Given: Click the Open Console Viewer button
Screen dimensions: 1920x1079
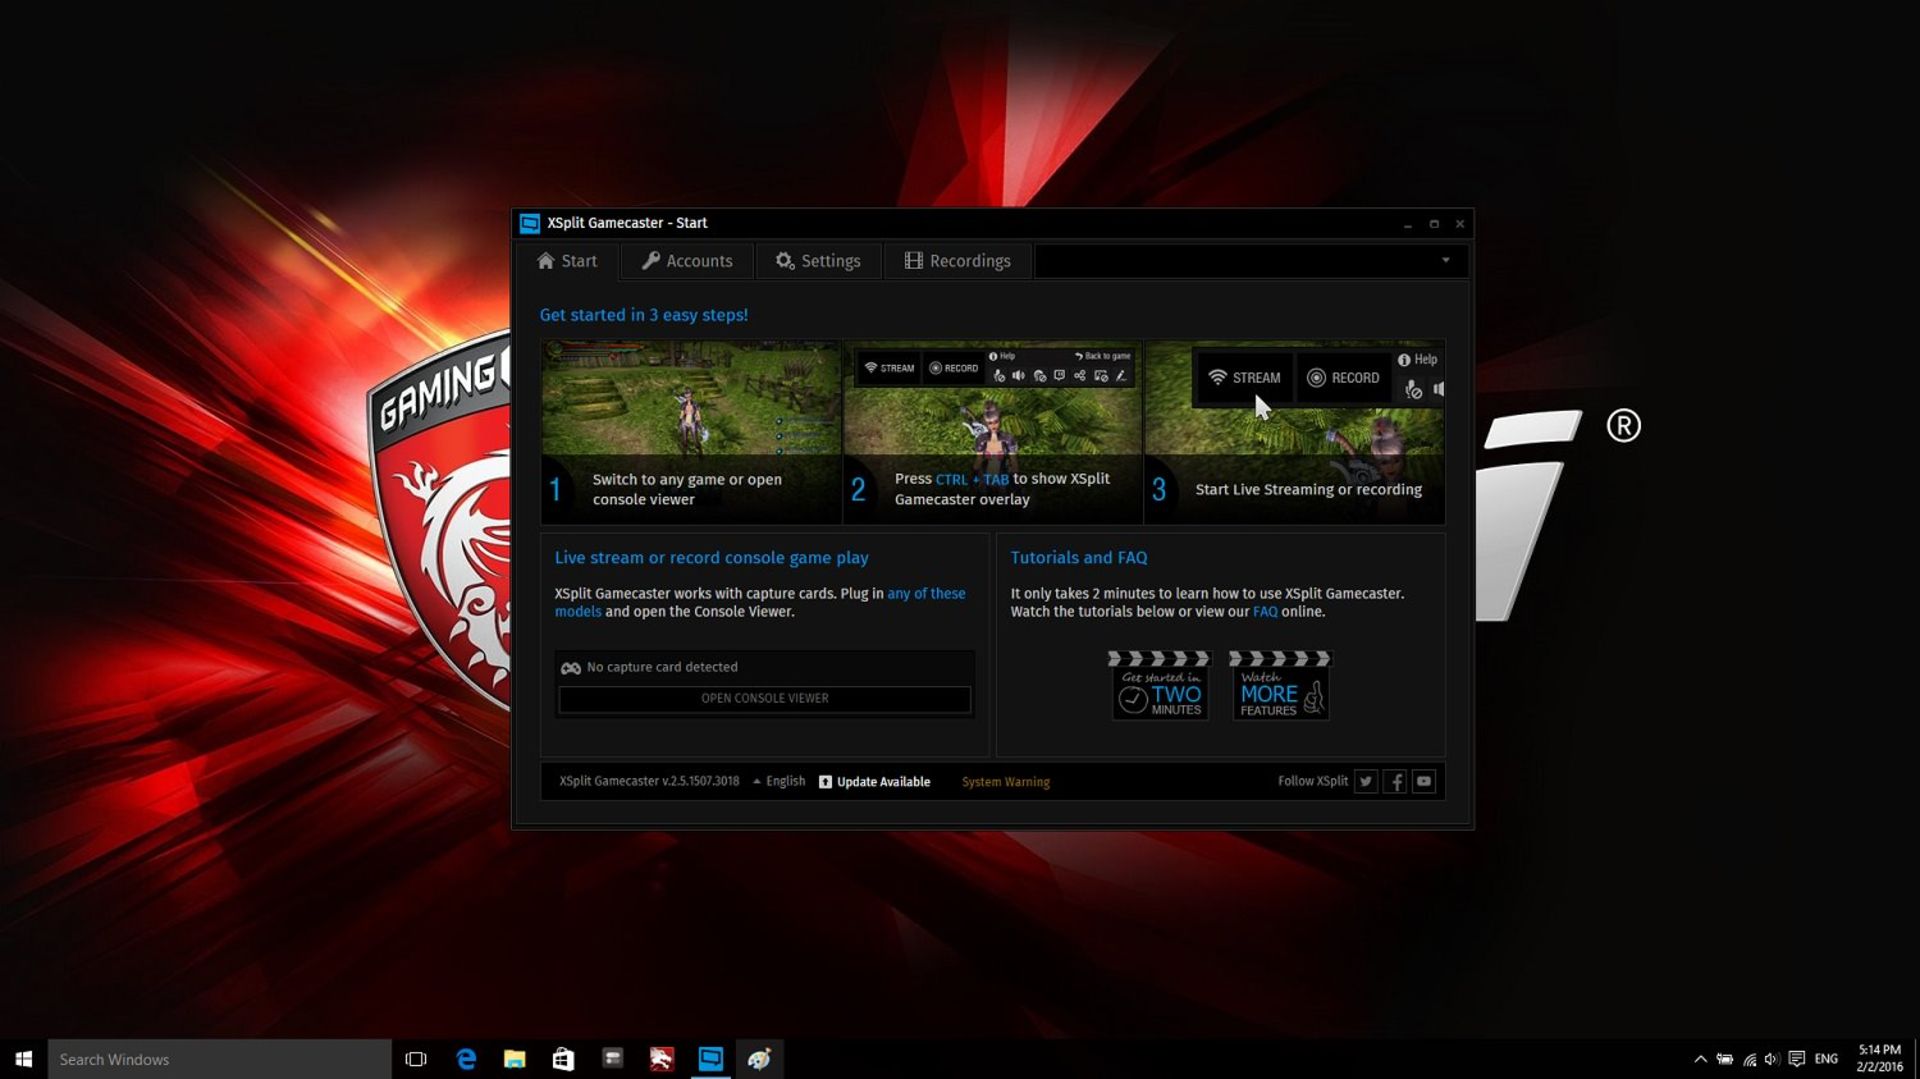Looking at the screenshot, I should pyautogui.click(x=765, y=699).
